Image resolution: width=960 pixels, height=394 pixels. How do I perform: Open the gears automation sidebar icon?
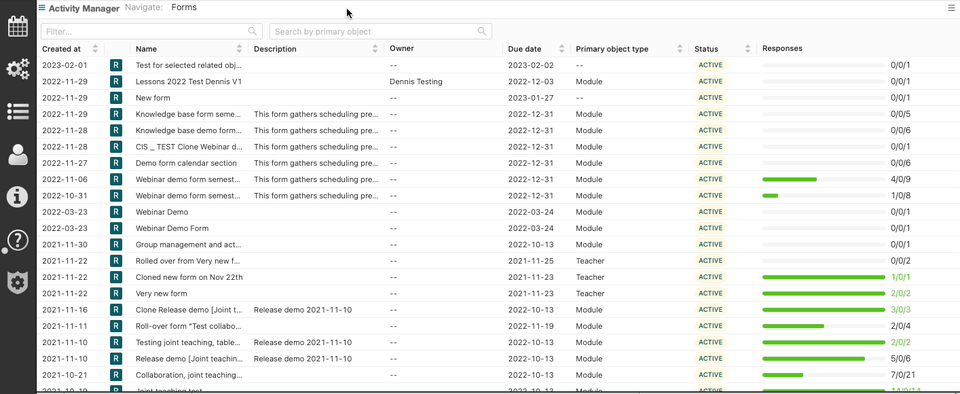(x=18, y=69)
